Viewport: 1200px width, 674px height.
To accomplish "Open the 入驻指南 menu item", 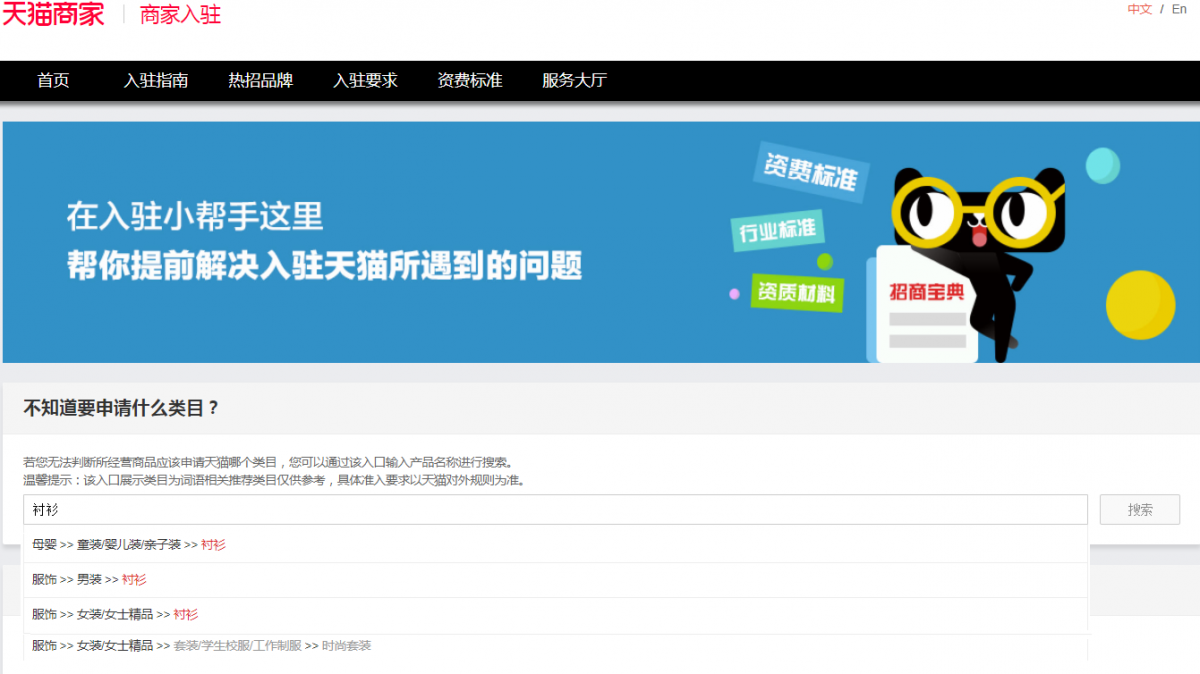I will point(156,81).
